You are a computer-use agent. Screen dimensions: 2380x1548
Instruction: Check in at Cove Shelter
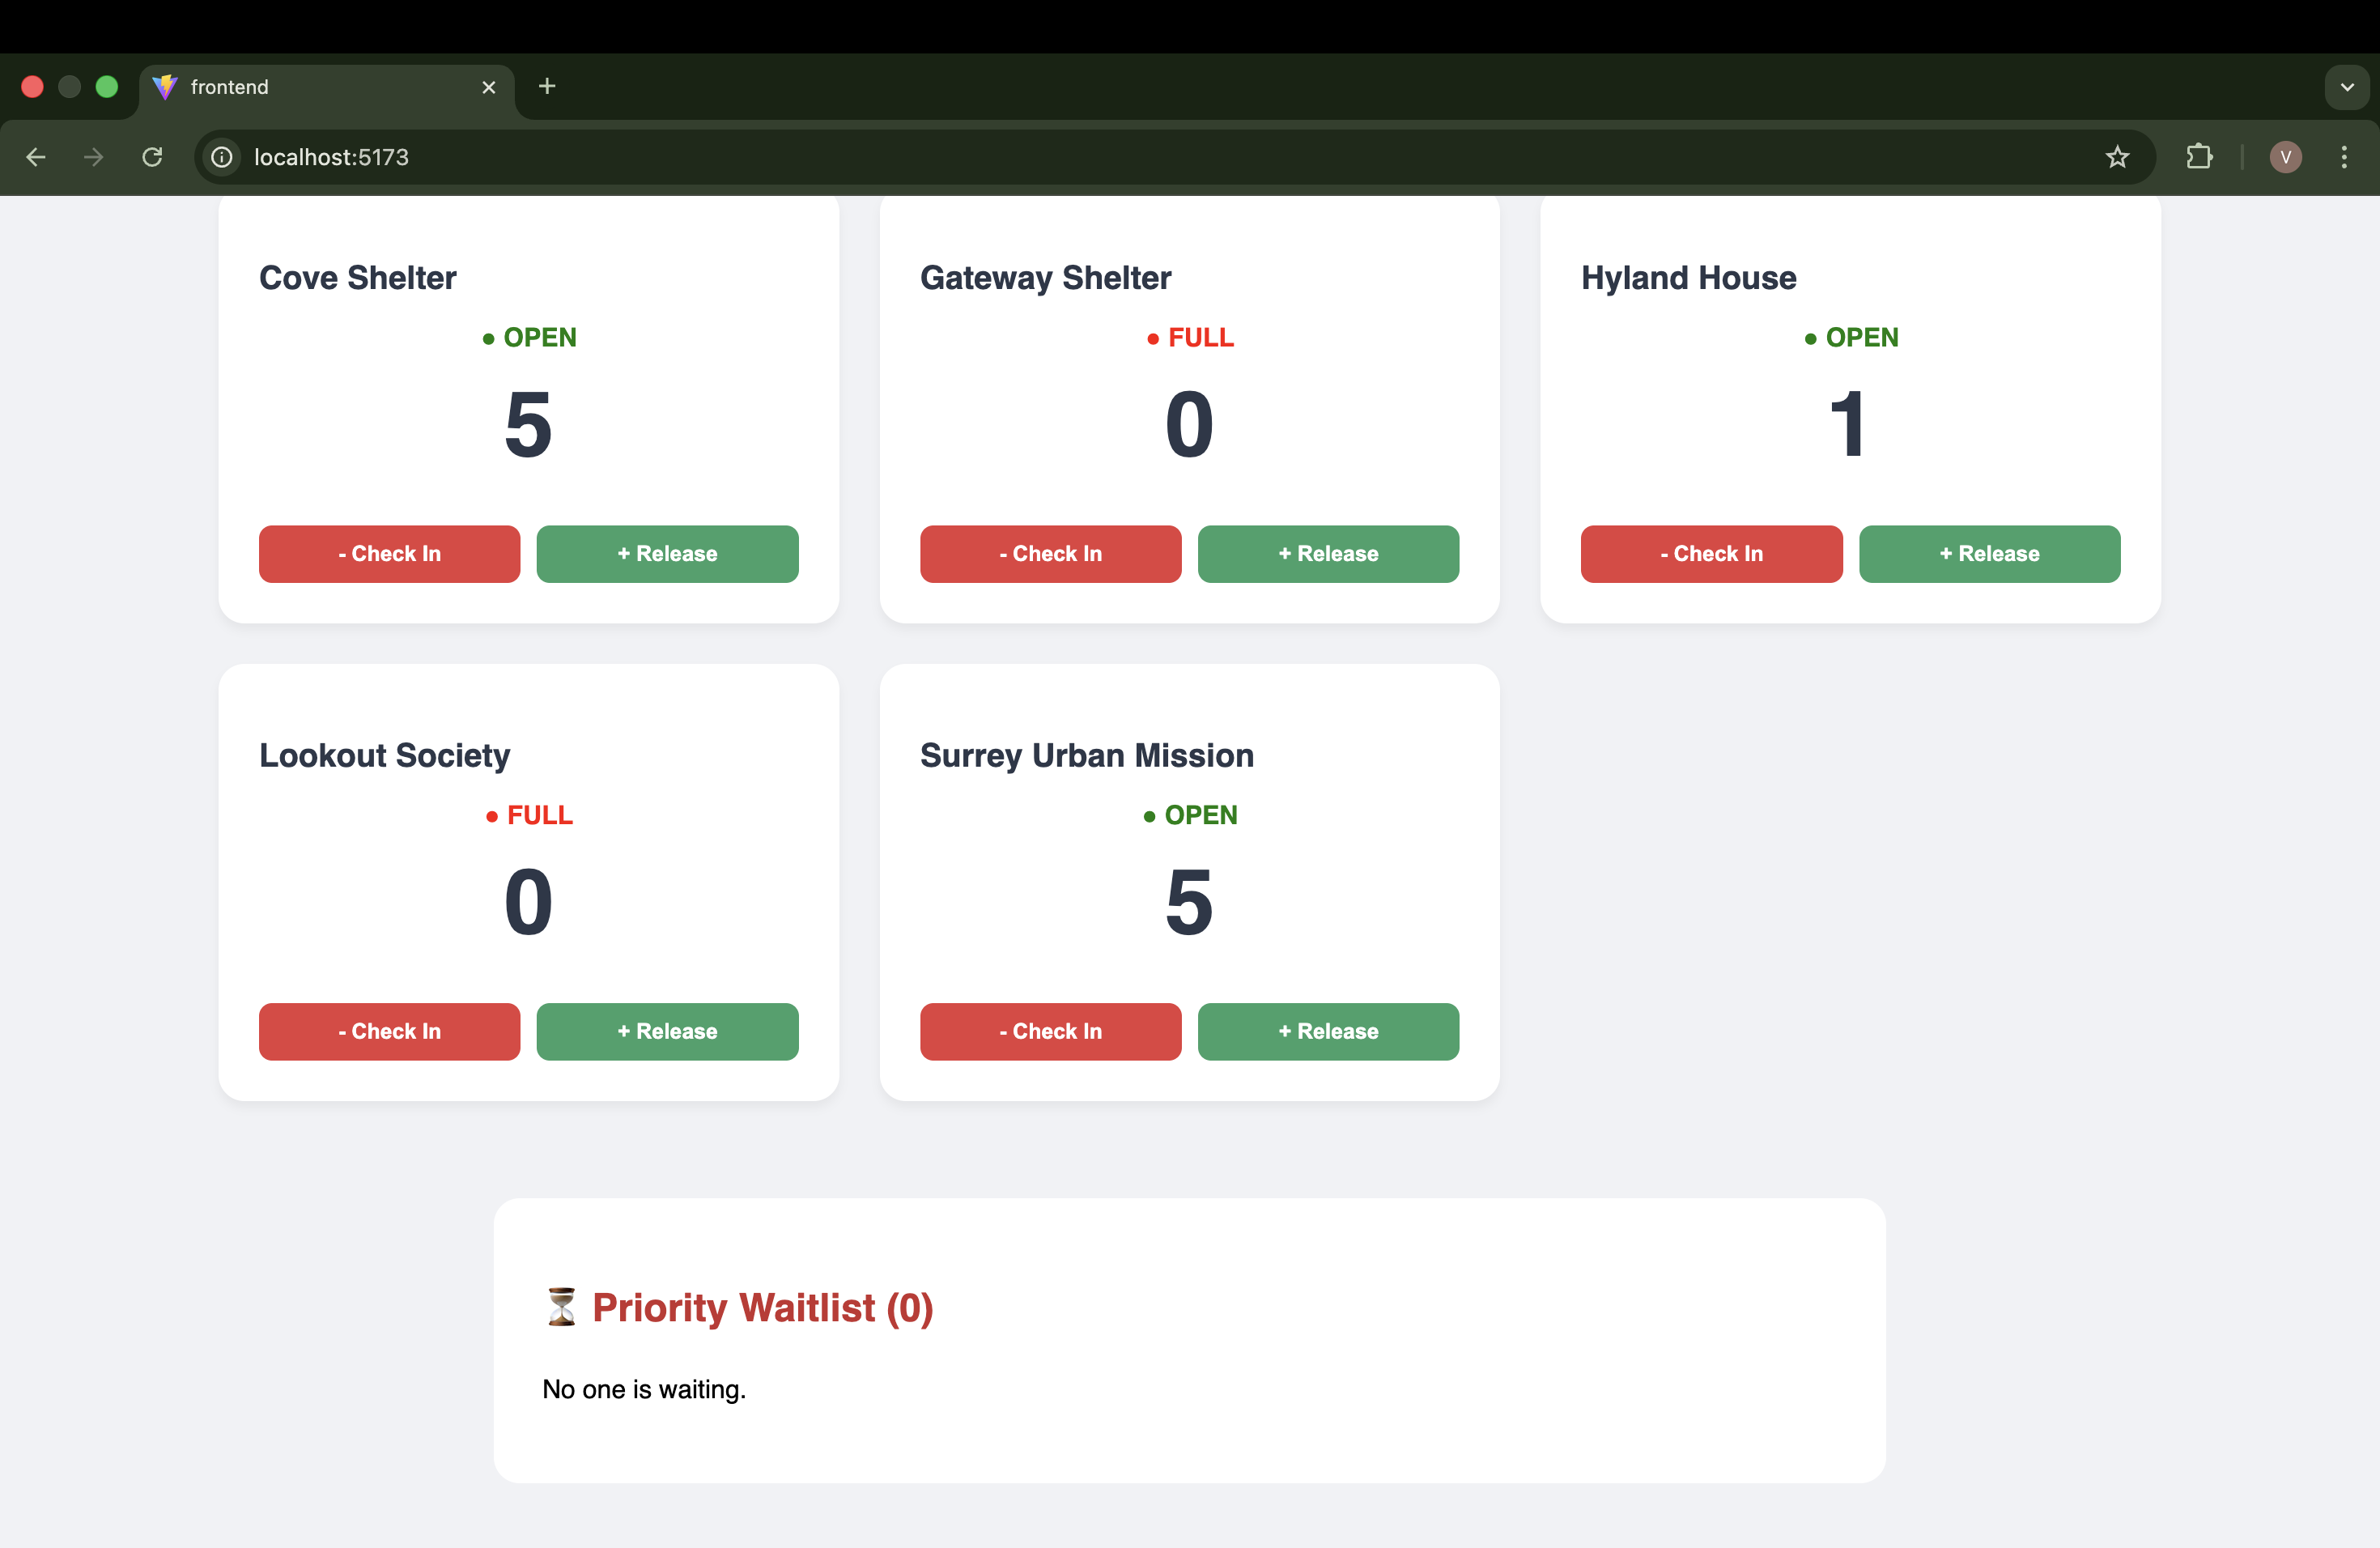389,554
